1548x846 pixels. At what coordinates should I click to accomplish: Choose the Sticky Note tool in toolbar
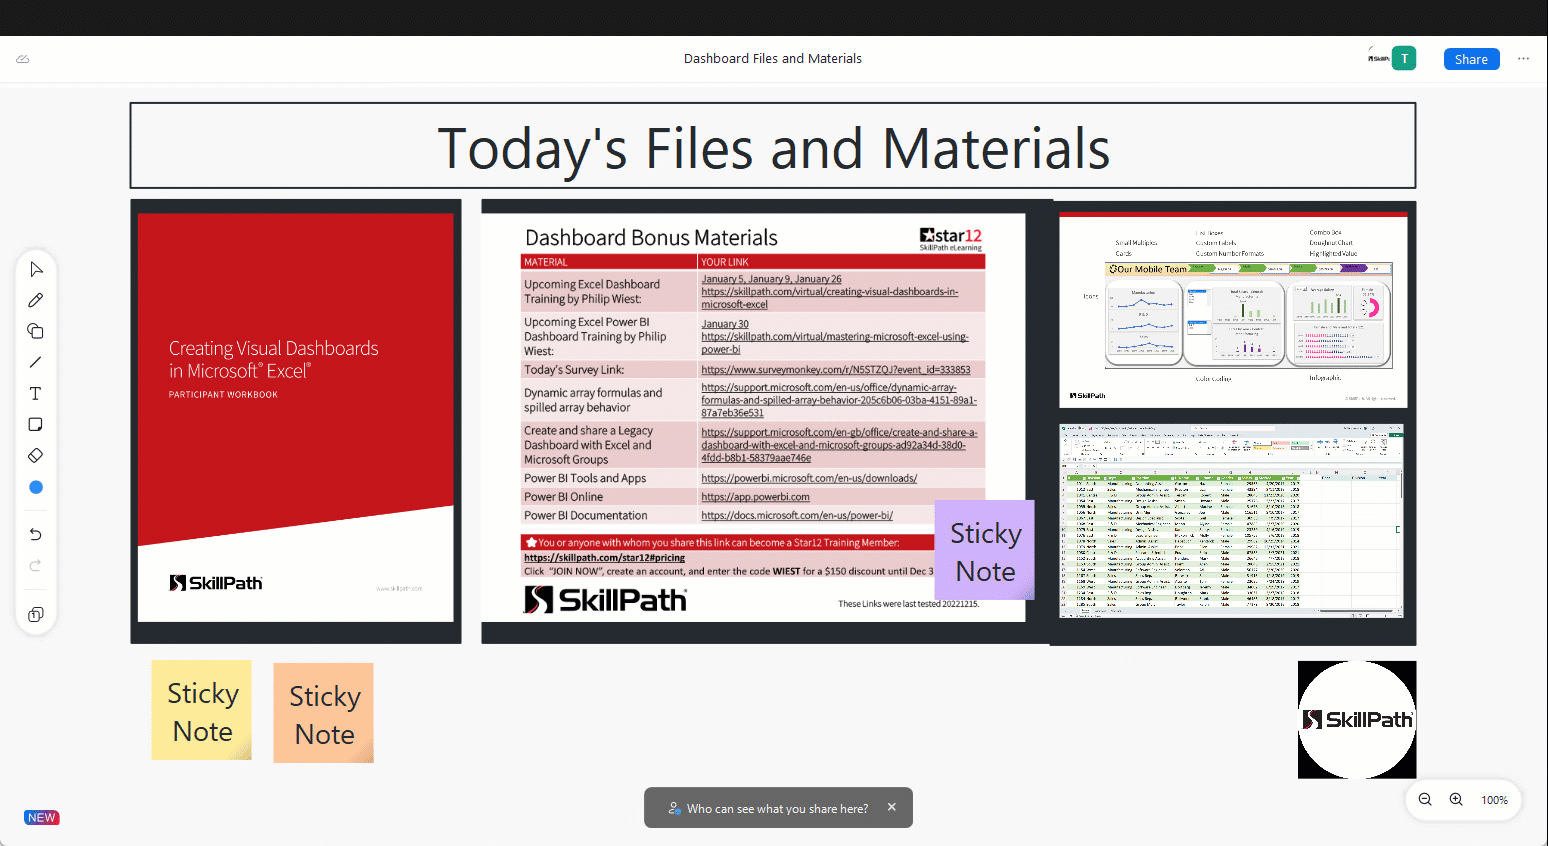tap(36, 424)
